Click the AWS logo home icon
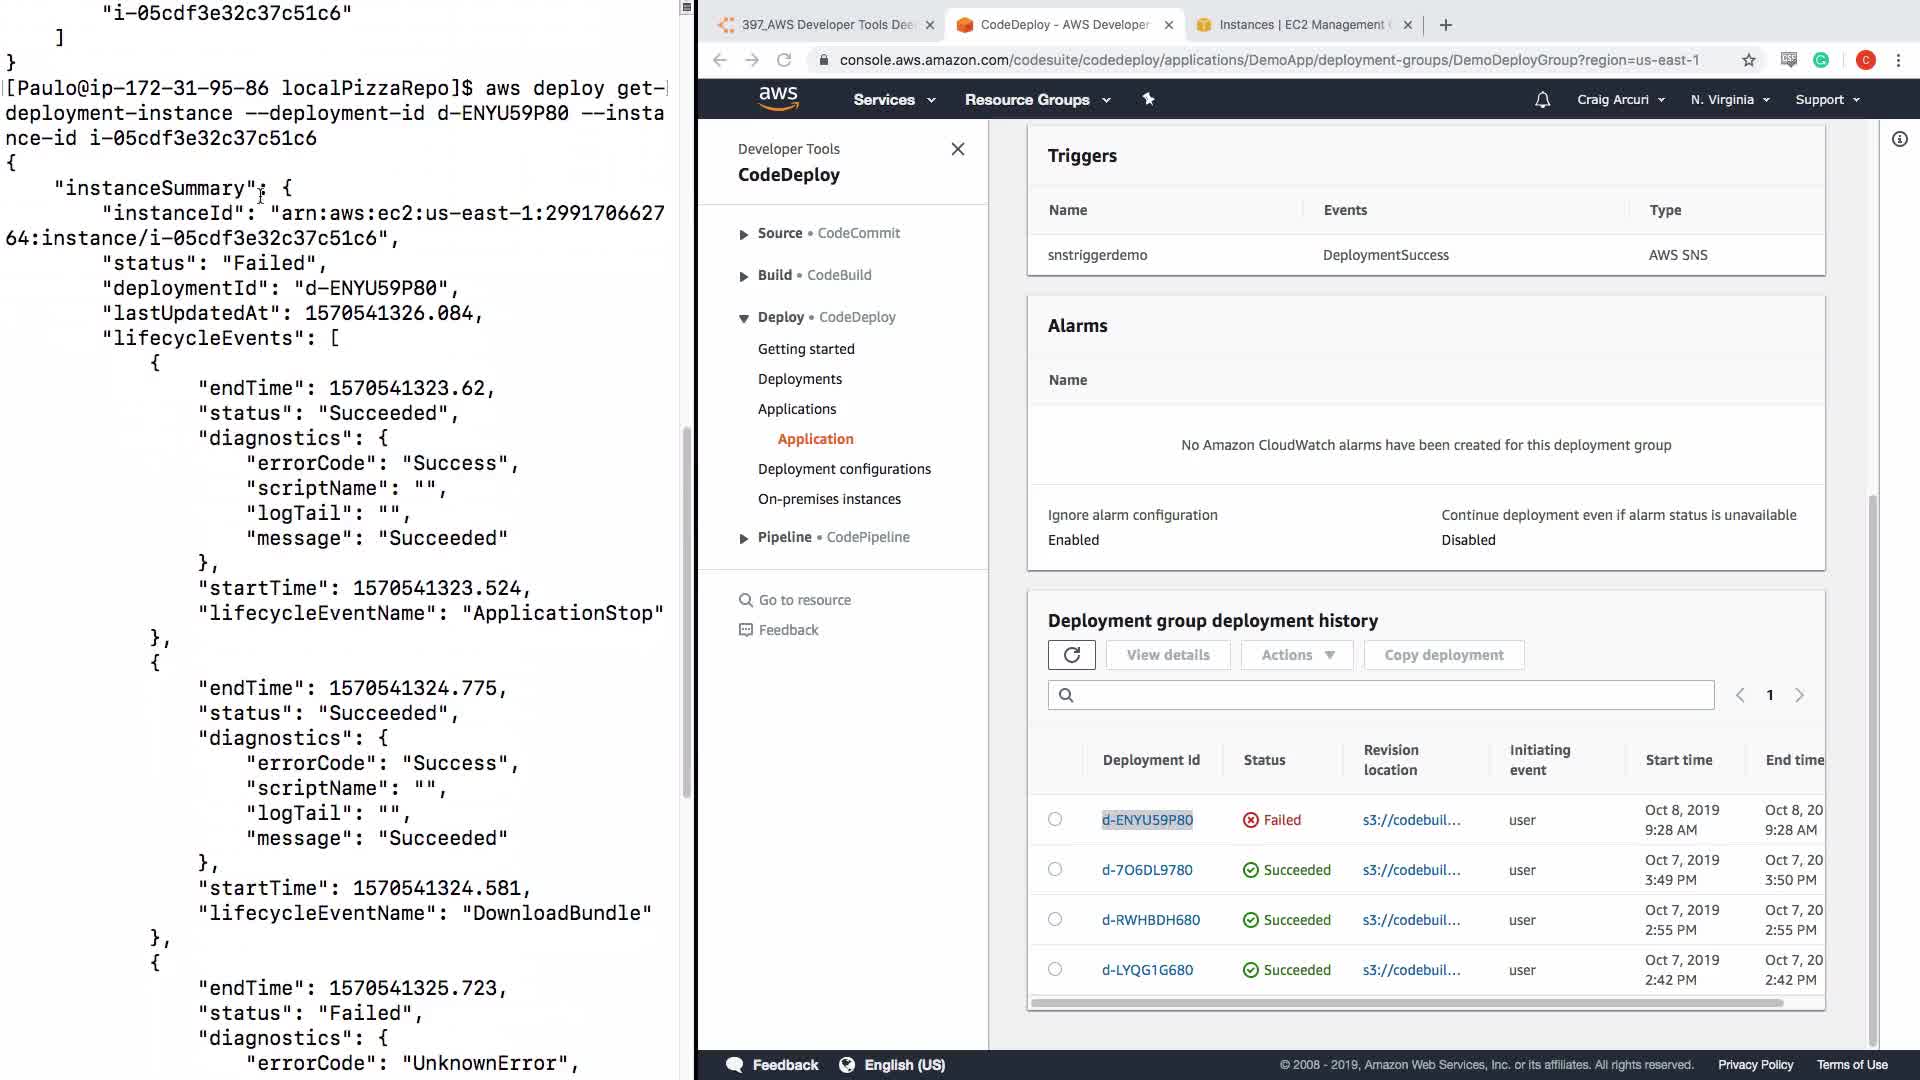The width and height of the screenshot is (1920, 1080). [x=778, y=99]
